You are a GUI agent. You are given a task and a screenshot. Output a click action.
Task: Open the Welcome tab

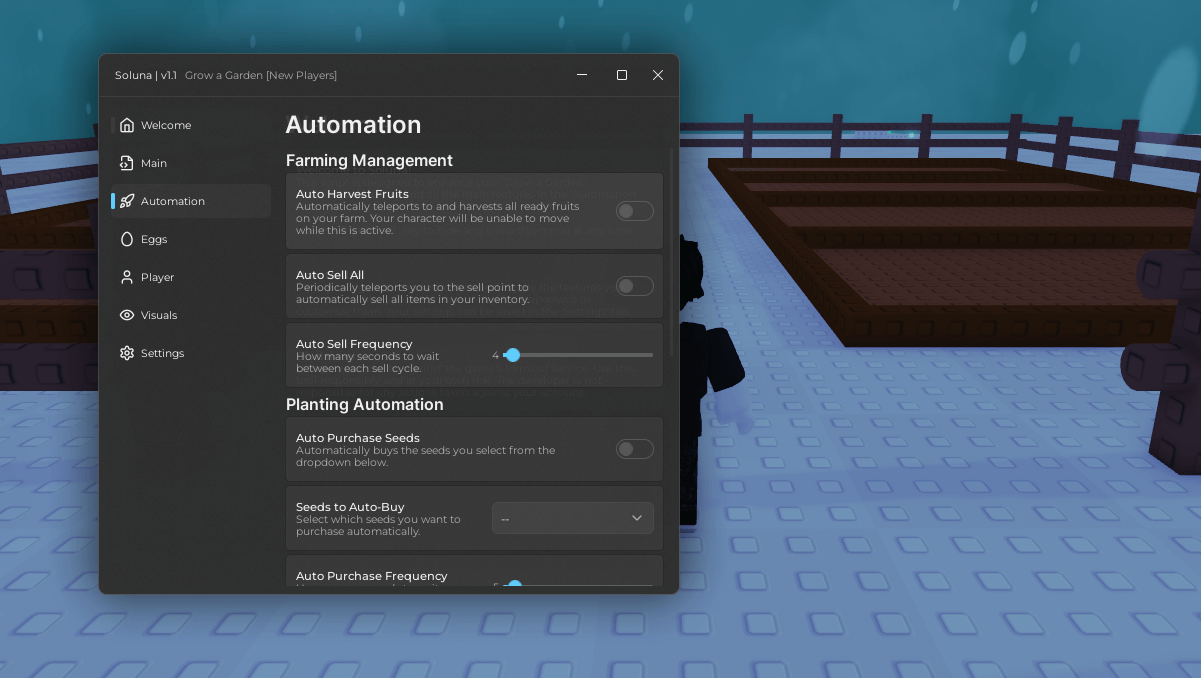pos(190,125)
